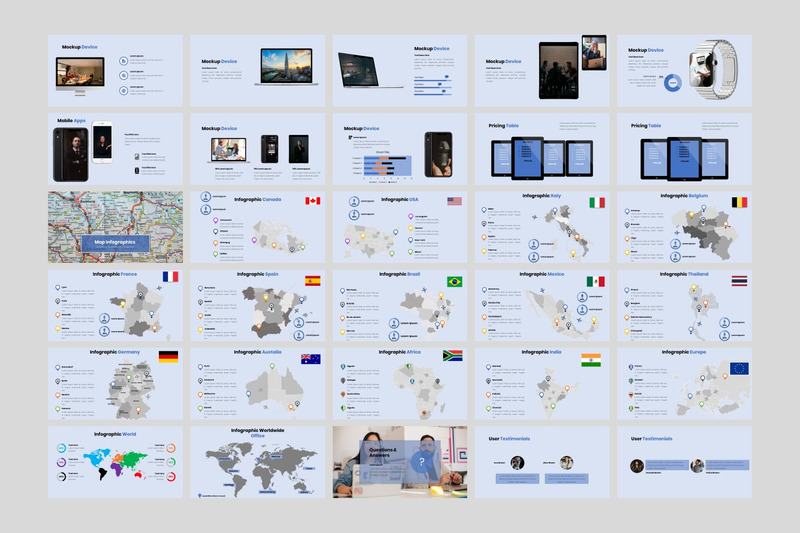This screenshot has width=800, height=533.
Task: Click the "Infographic World" title text
Action: click(115, 434)
